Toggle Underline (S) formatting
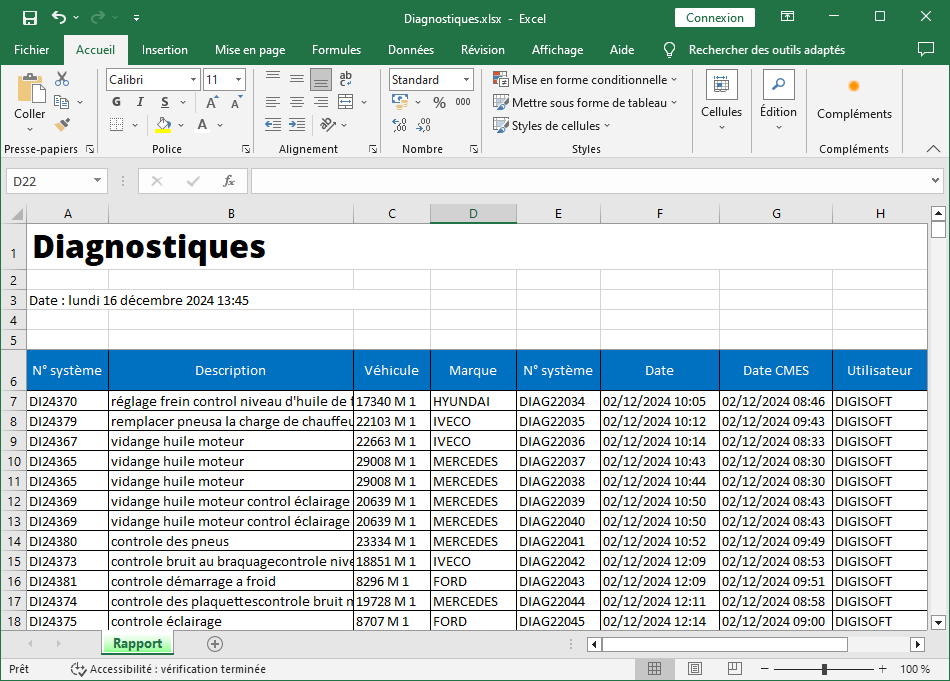The height and width of the screenshot is (681, 950). [x=165, y=102]
